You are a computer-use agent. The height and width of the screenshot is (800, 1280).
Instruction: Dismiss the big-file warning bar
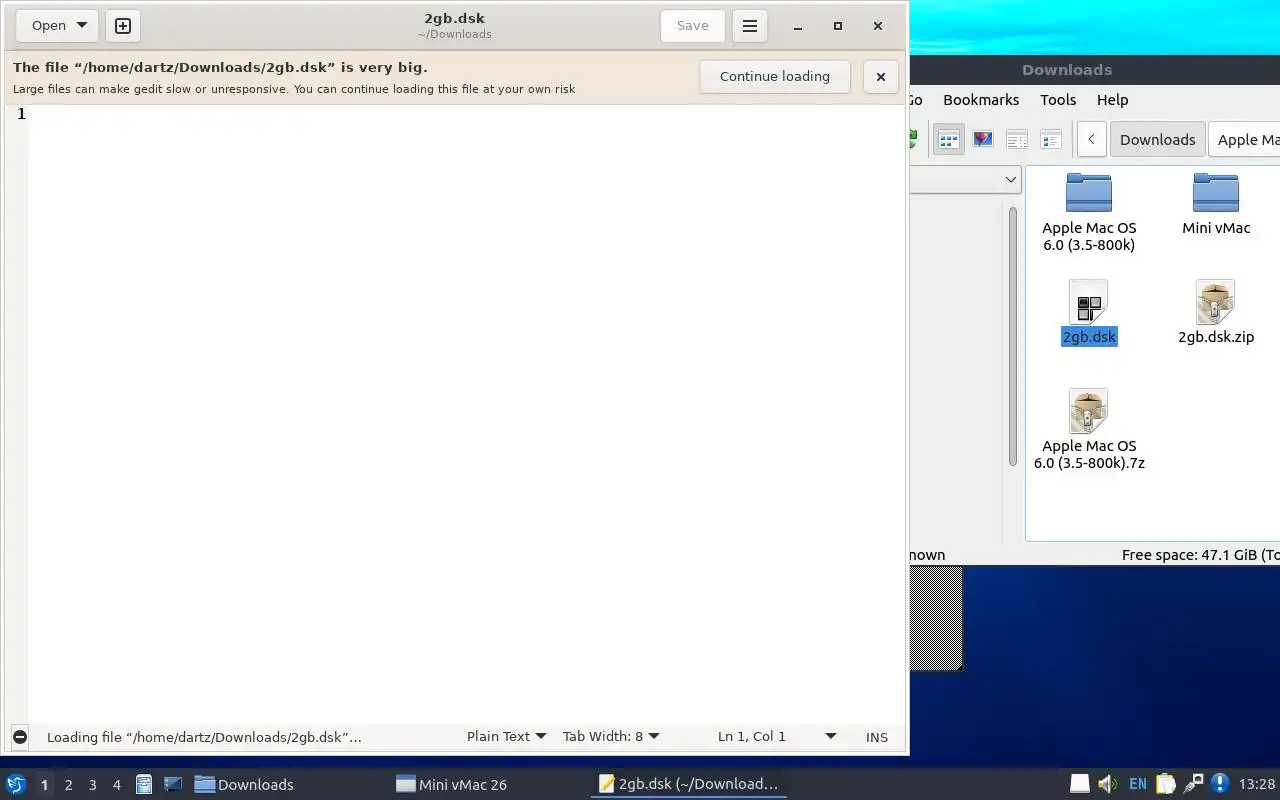coord(880,76)
